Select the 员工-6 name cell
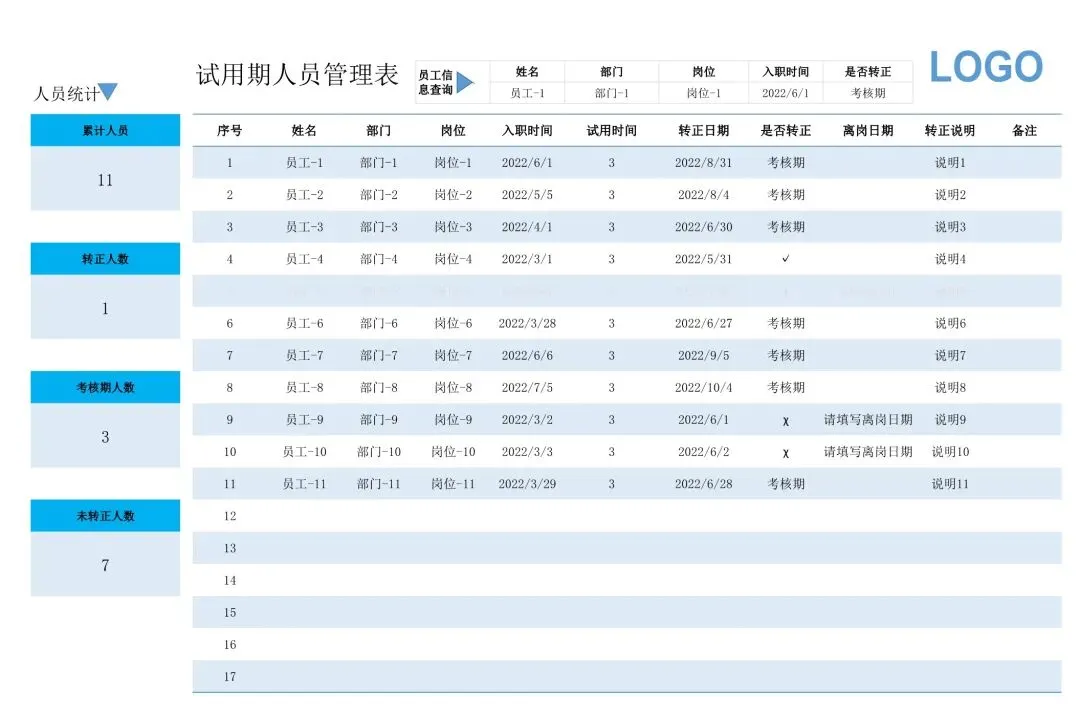 click(304, 323)
